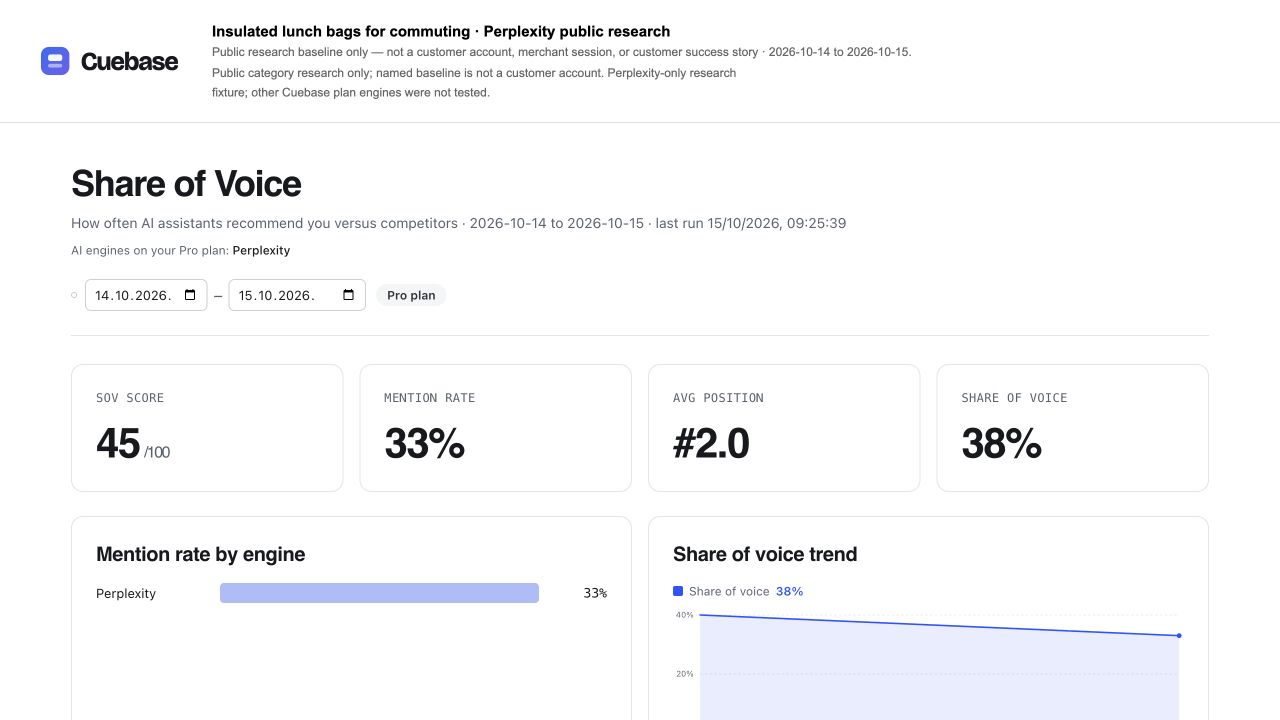Click the Avg Position value #2.0
This screenshot has width=1280, height=720.
click(x=711, y=443)
